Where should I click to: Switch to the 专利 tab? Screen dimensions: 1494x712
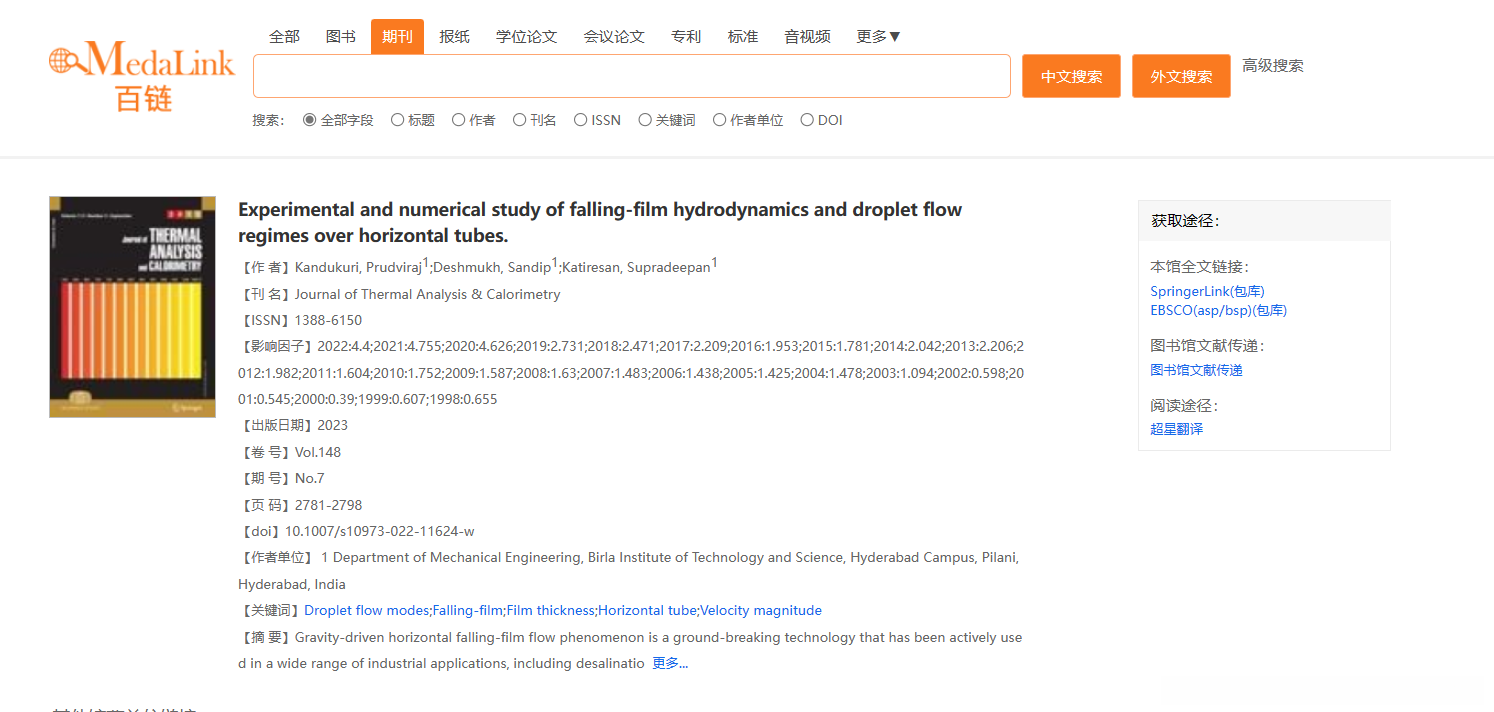point(686,36)
